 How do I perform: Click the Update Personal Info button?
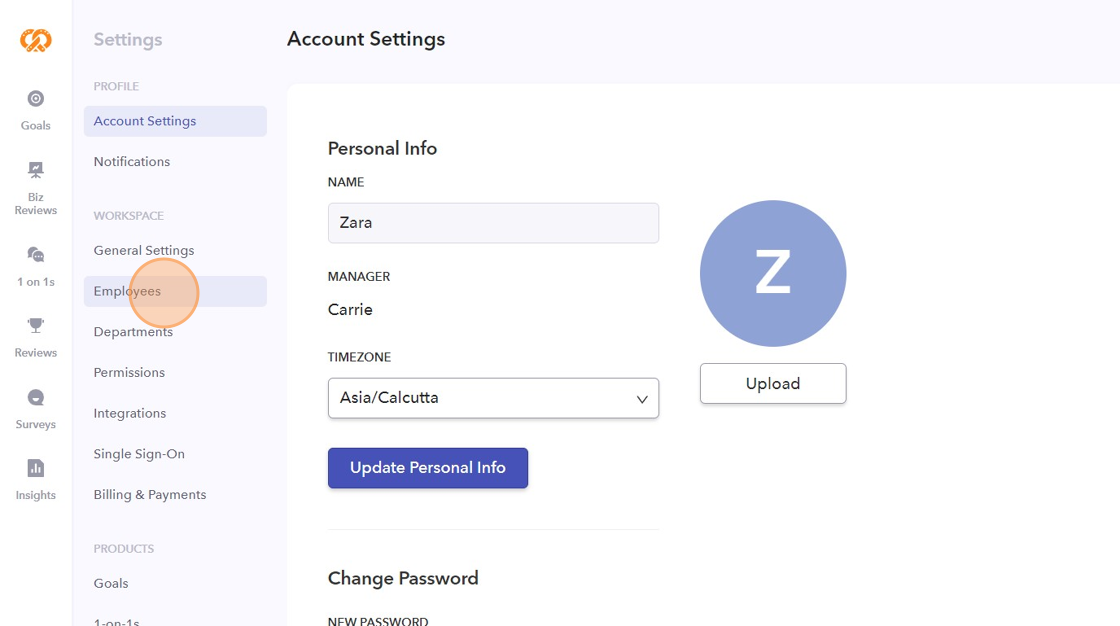(428, 468)
